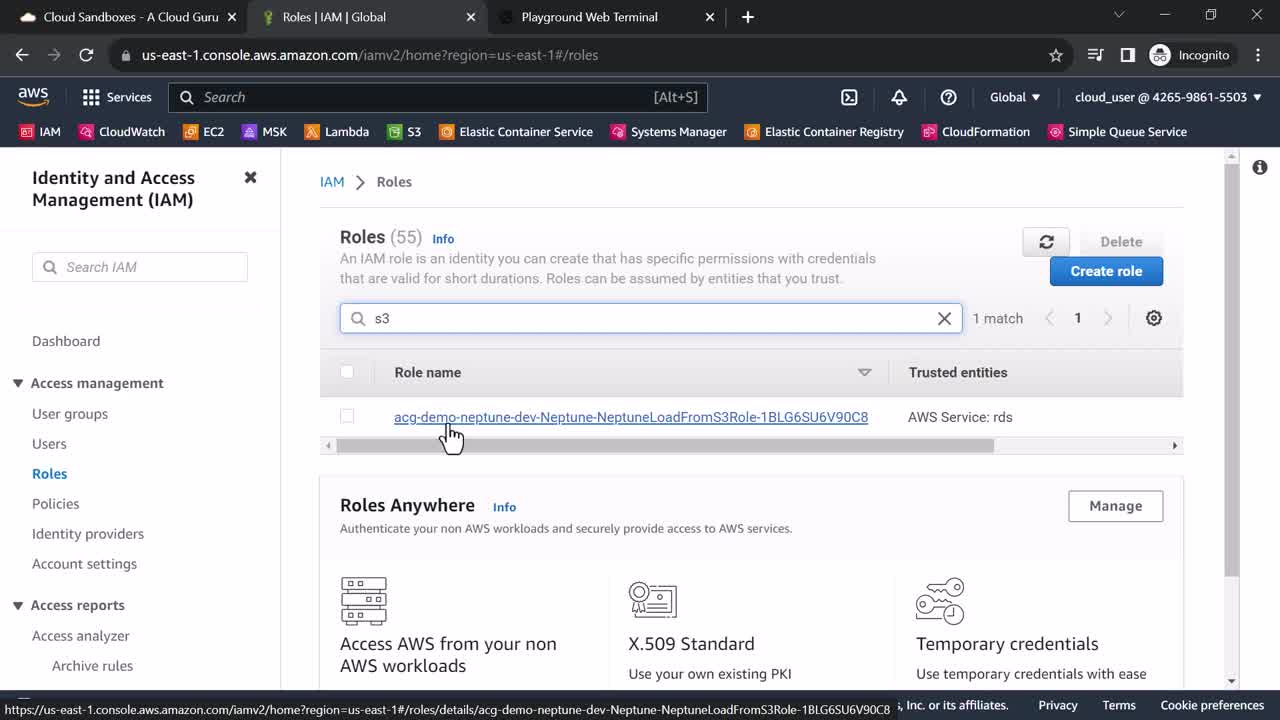Open the notifications bell
This screenshot has height=720, width=1280.
click(x=899, y=97)
